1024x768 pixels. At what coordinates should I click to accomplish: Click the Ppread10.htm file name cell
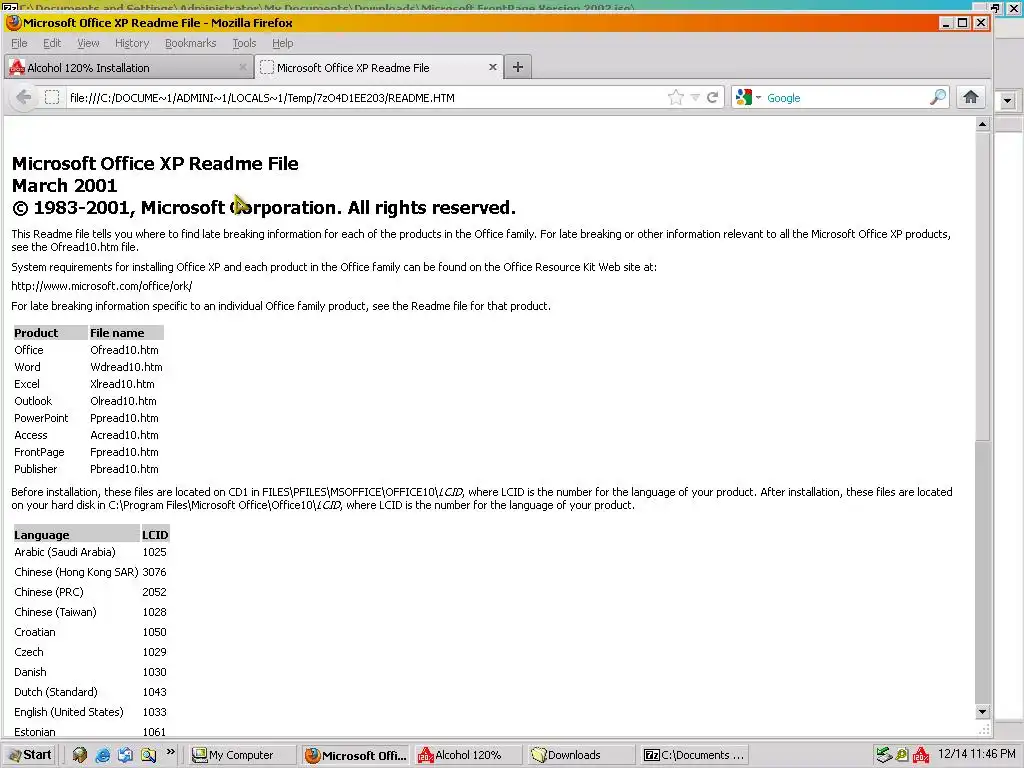[124, 418]
